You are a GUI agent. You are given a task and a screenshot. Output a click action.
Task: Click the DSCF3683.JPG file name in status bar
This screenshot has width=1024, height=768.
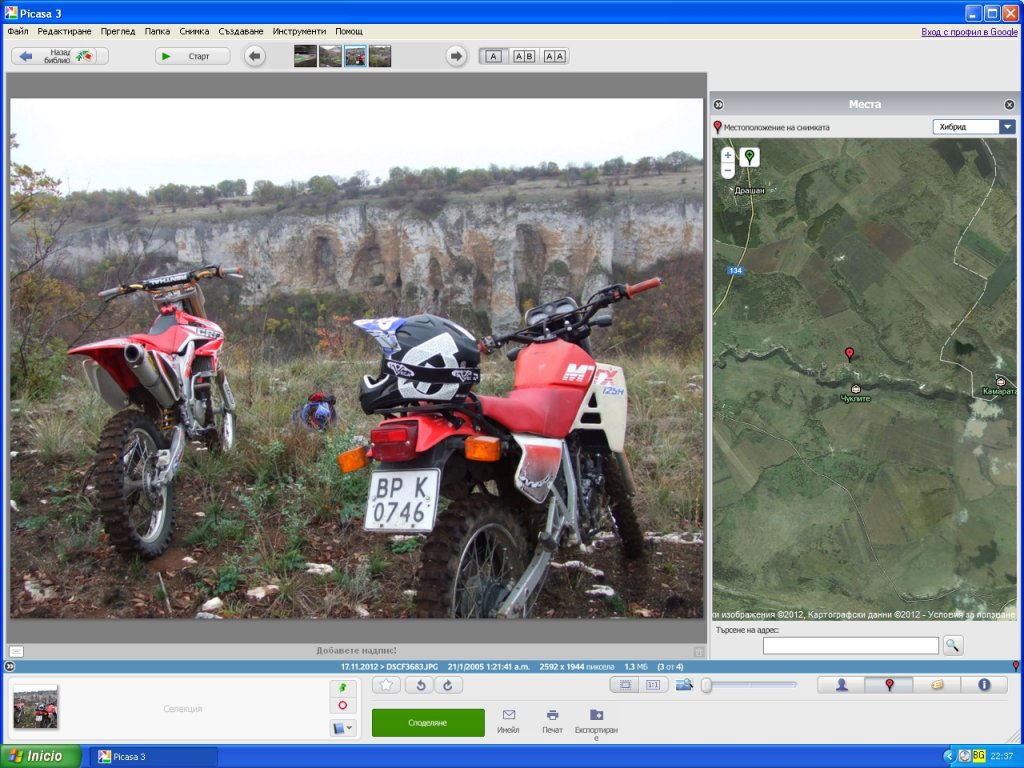[x=412, y=667]
